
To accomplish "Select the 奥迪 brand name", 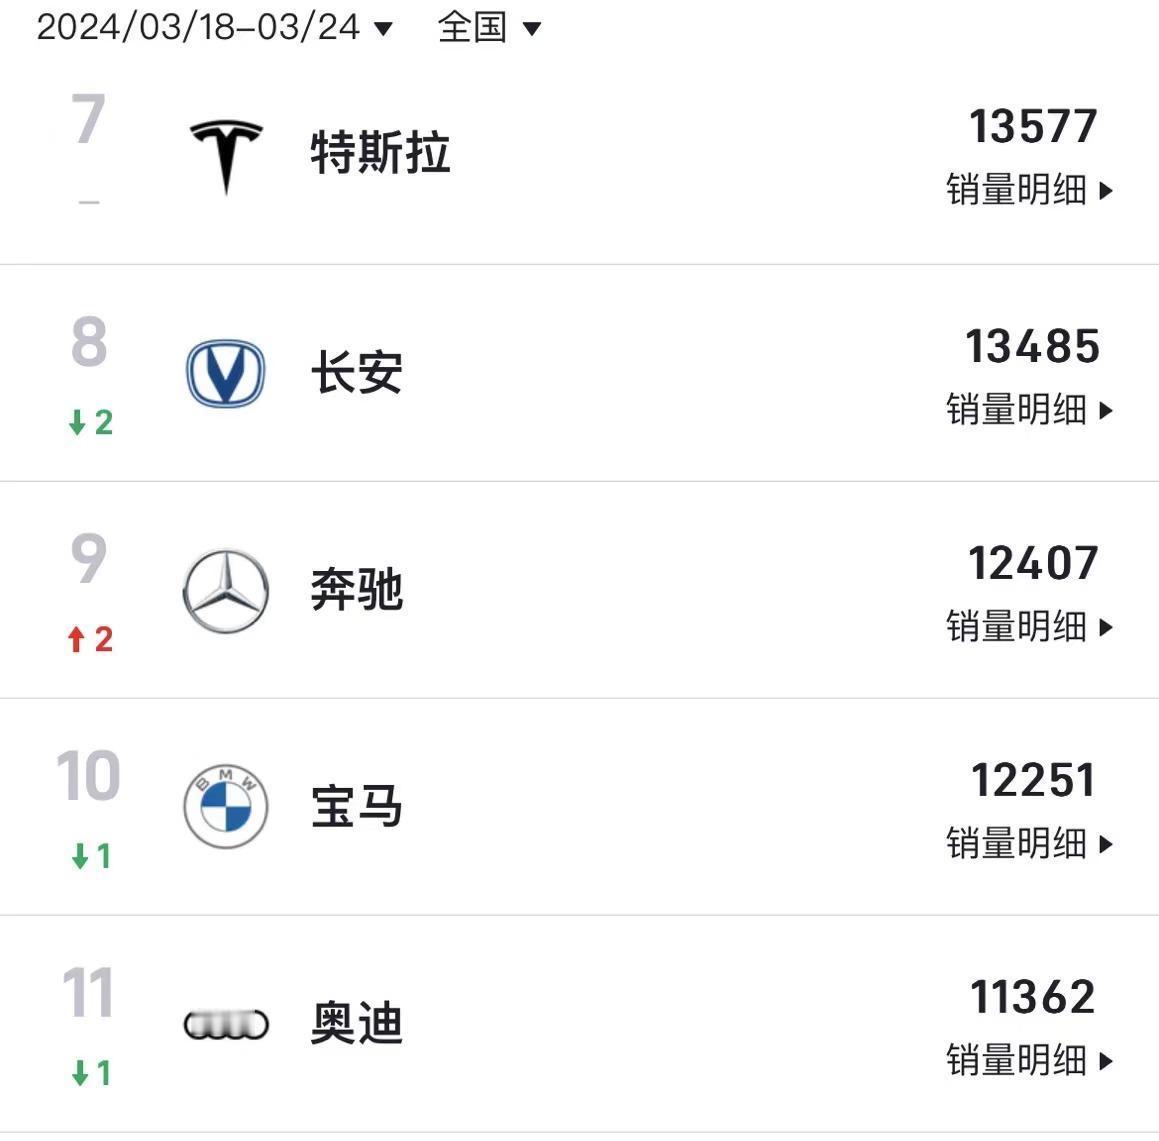I will (x=357, y=1024).
